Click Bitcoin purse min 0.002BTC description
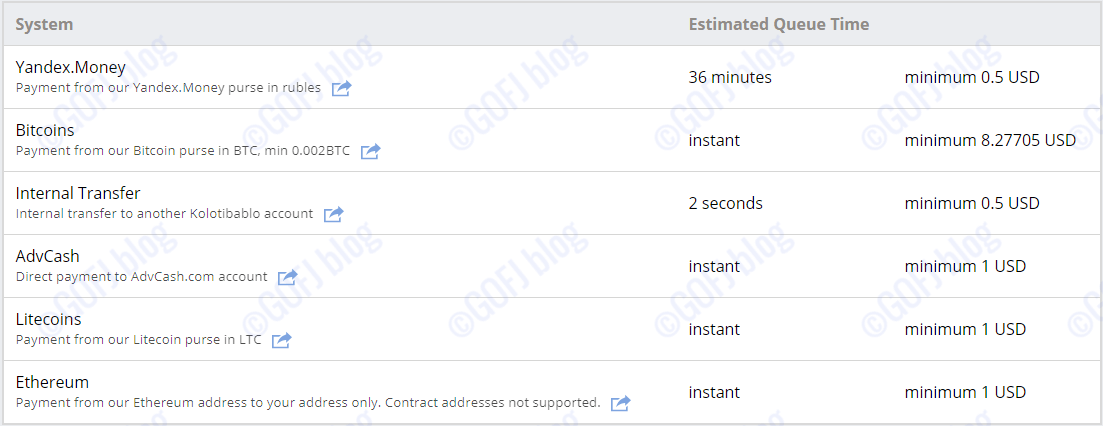Viewport: 1103px width, 426px height. coord(183,151)
